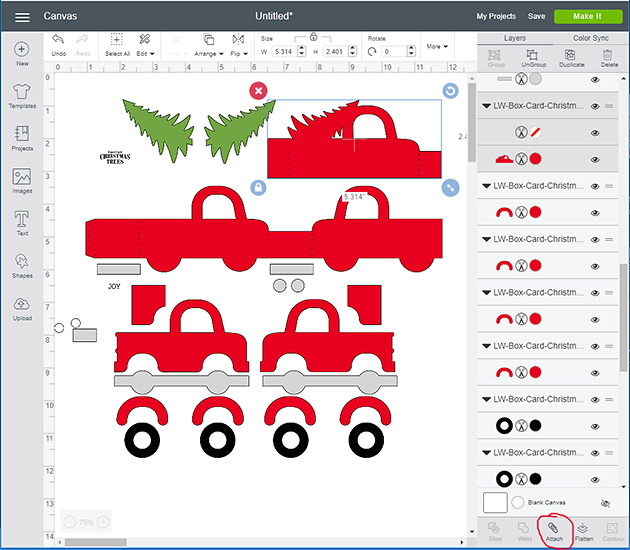Add Text to the canvas
The width and height of the screenshot is (630, 550).
tap(22, 223)
